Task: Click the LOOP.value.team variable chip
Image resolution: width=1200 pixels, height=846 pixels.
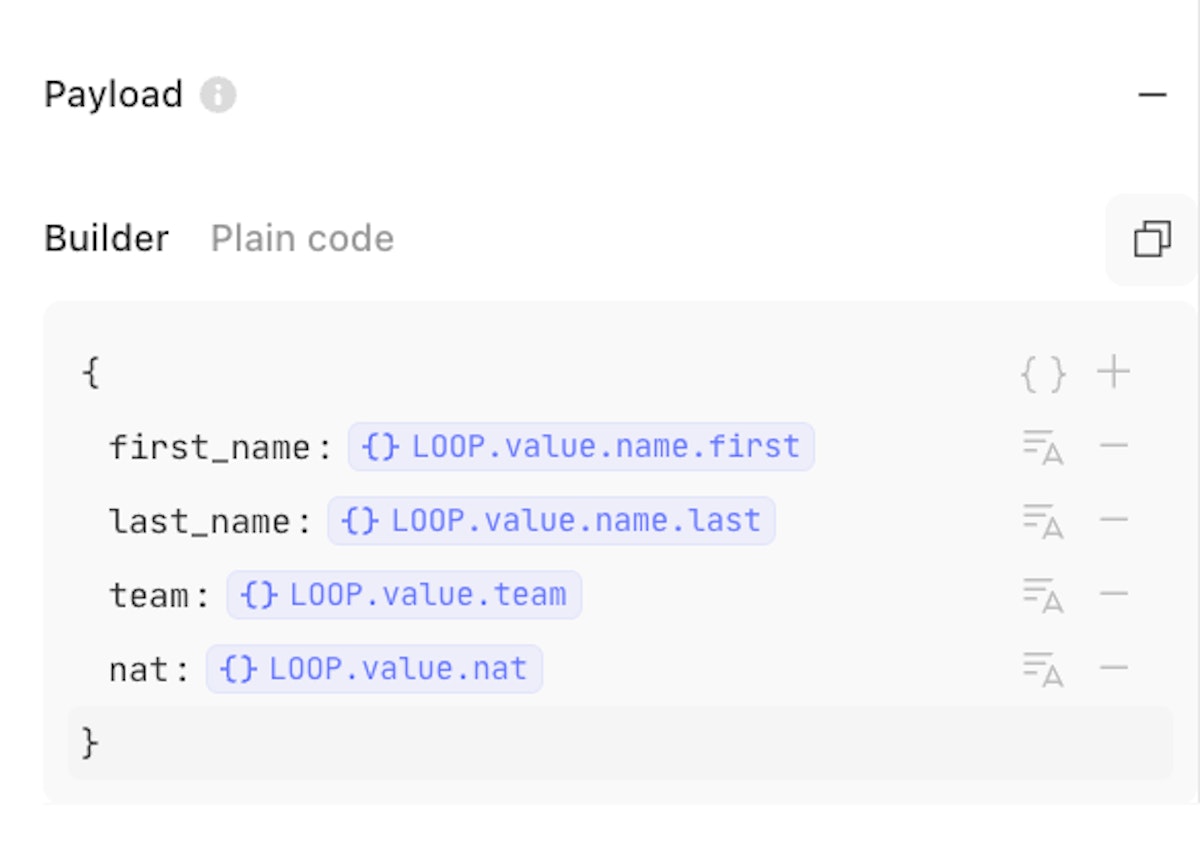Action: [404, 594]
